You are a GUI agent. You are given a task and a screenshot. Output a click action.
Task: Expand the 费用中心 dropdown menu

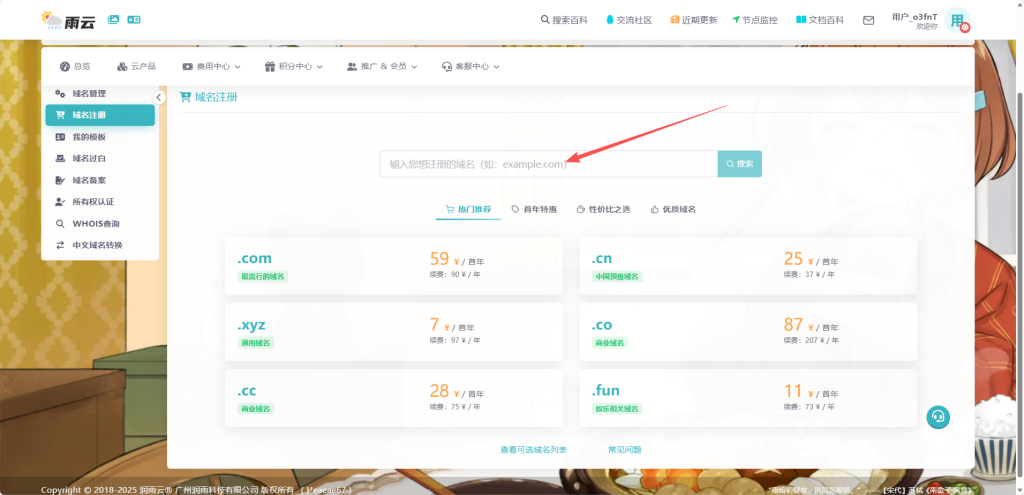coord(211,67)
